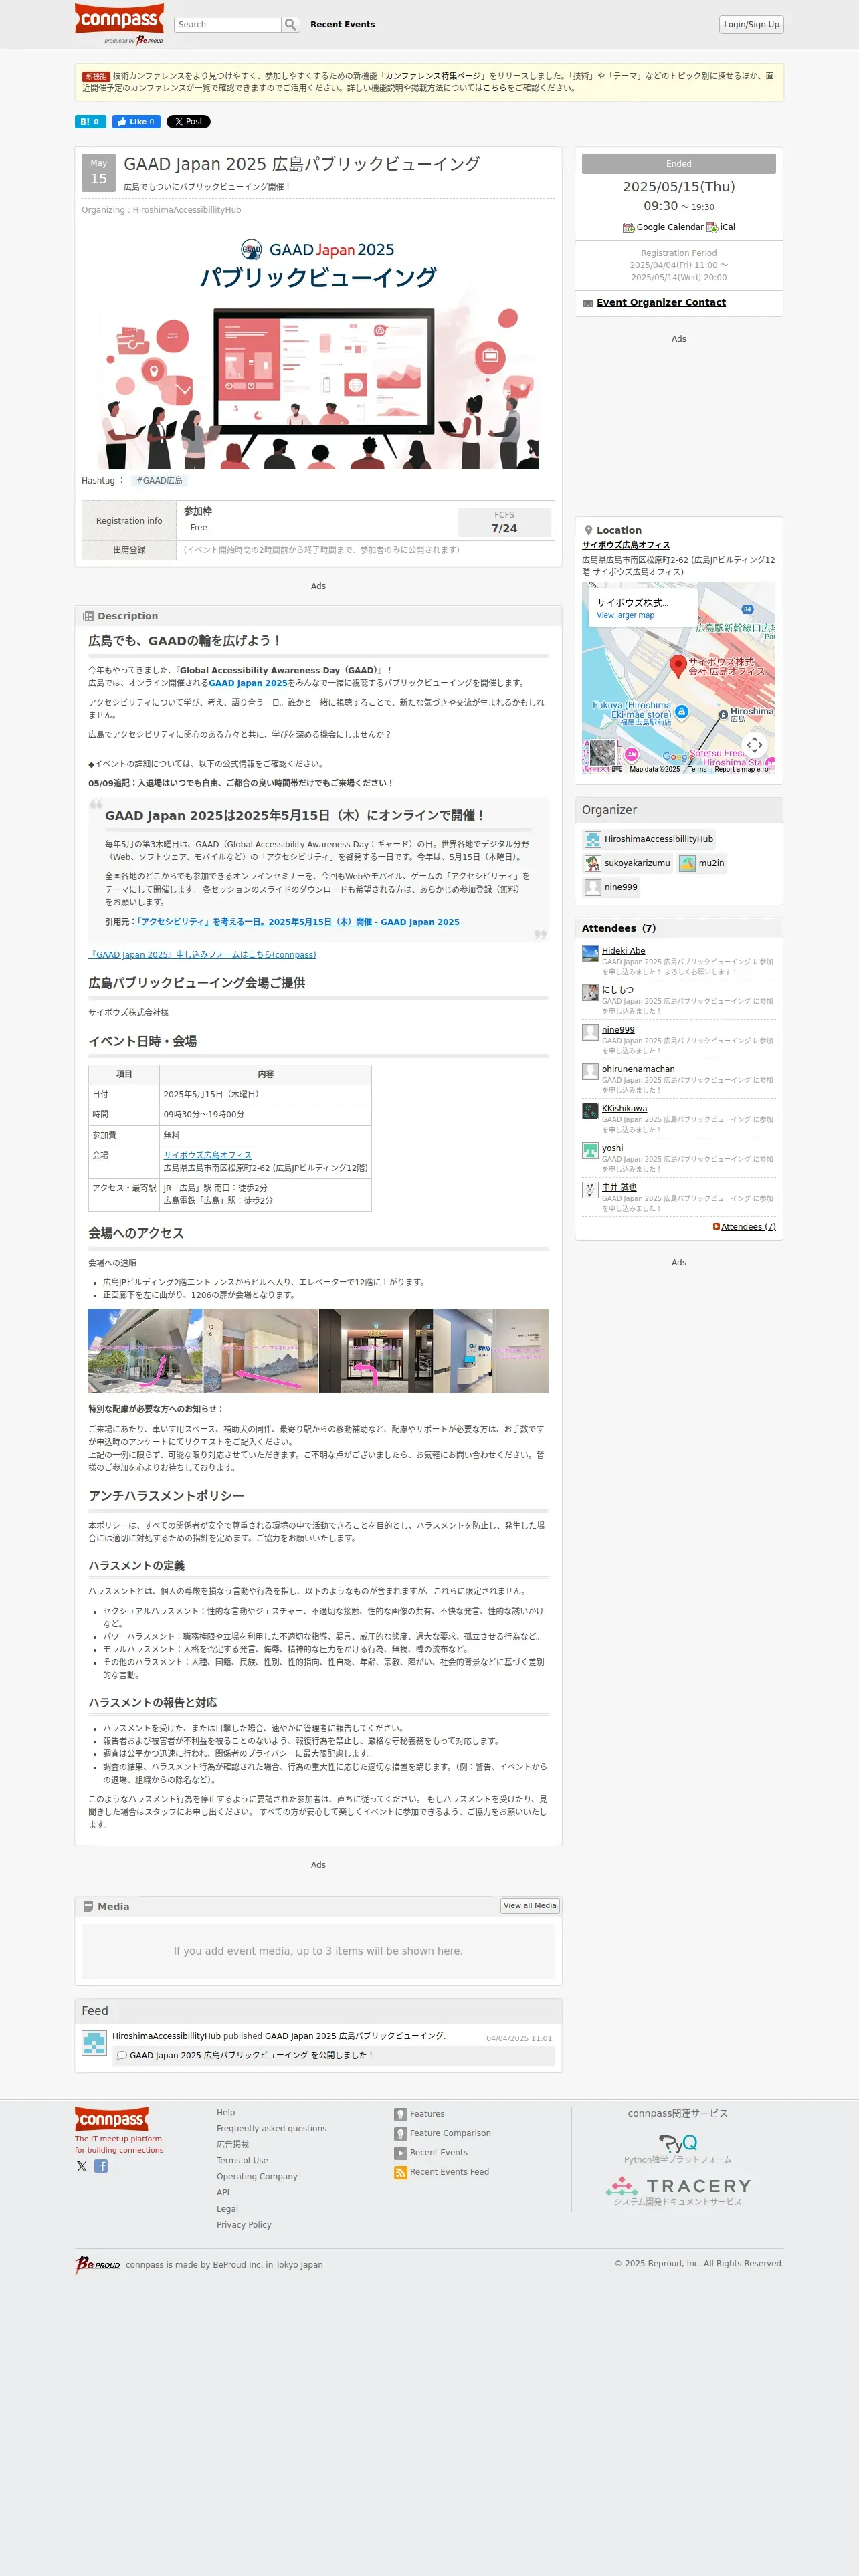The image size is (859, 2576).
Task: Open Recent Events in top navigation
Action: click(x=343, y=25)
